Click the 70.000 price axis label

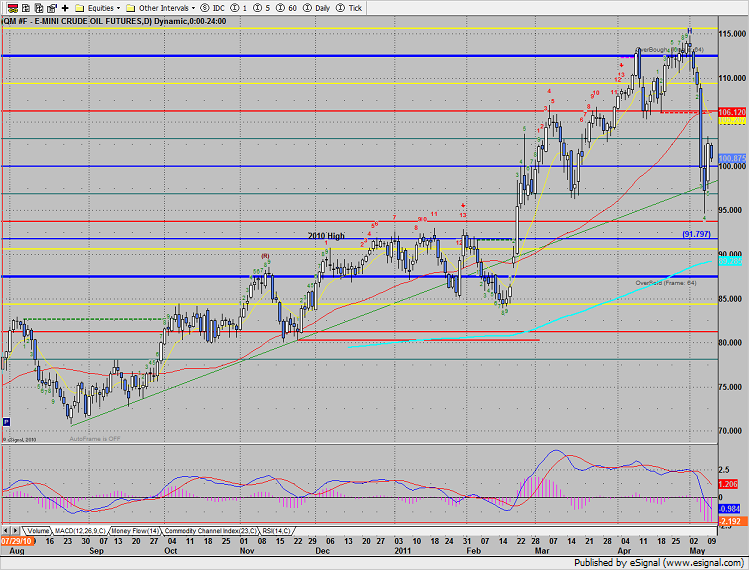[x=731, y=431]
